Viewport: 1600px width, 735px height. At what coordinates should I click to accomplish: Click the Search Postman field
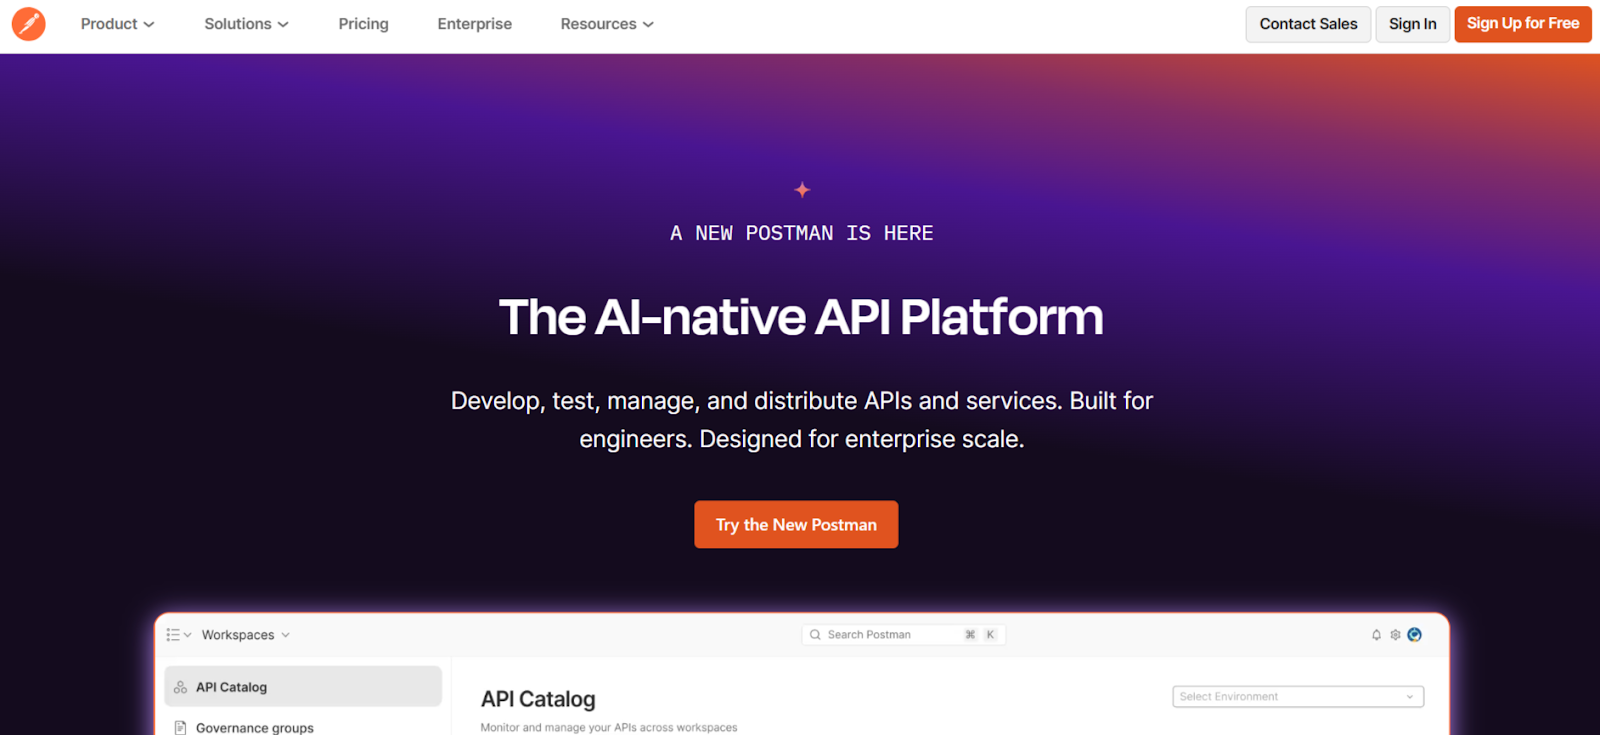pyautogui.click(x=904, y=635)
